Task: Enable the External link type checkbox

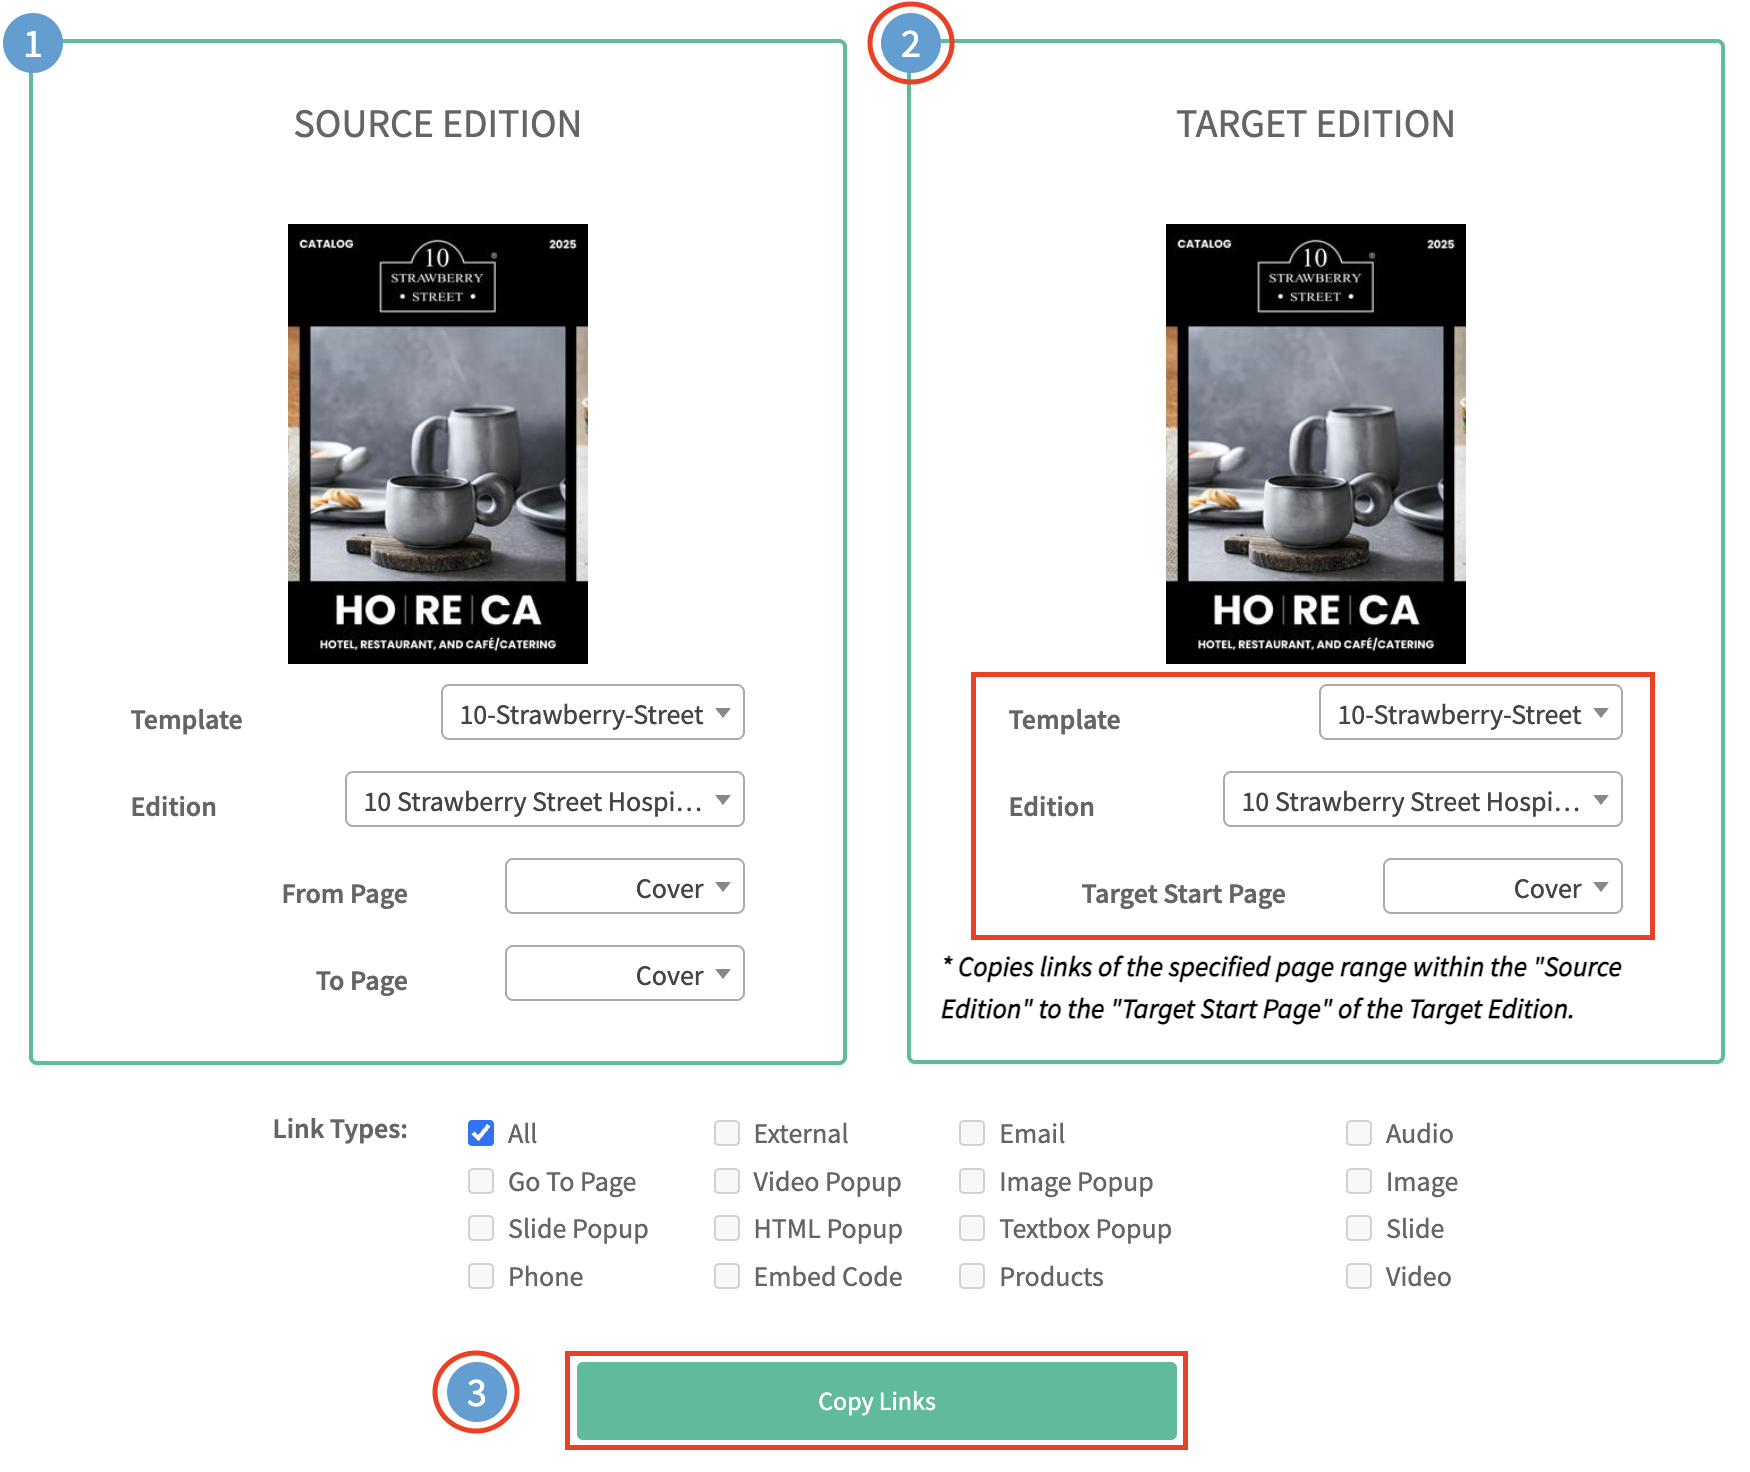Action: coord(727,1133)
